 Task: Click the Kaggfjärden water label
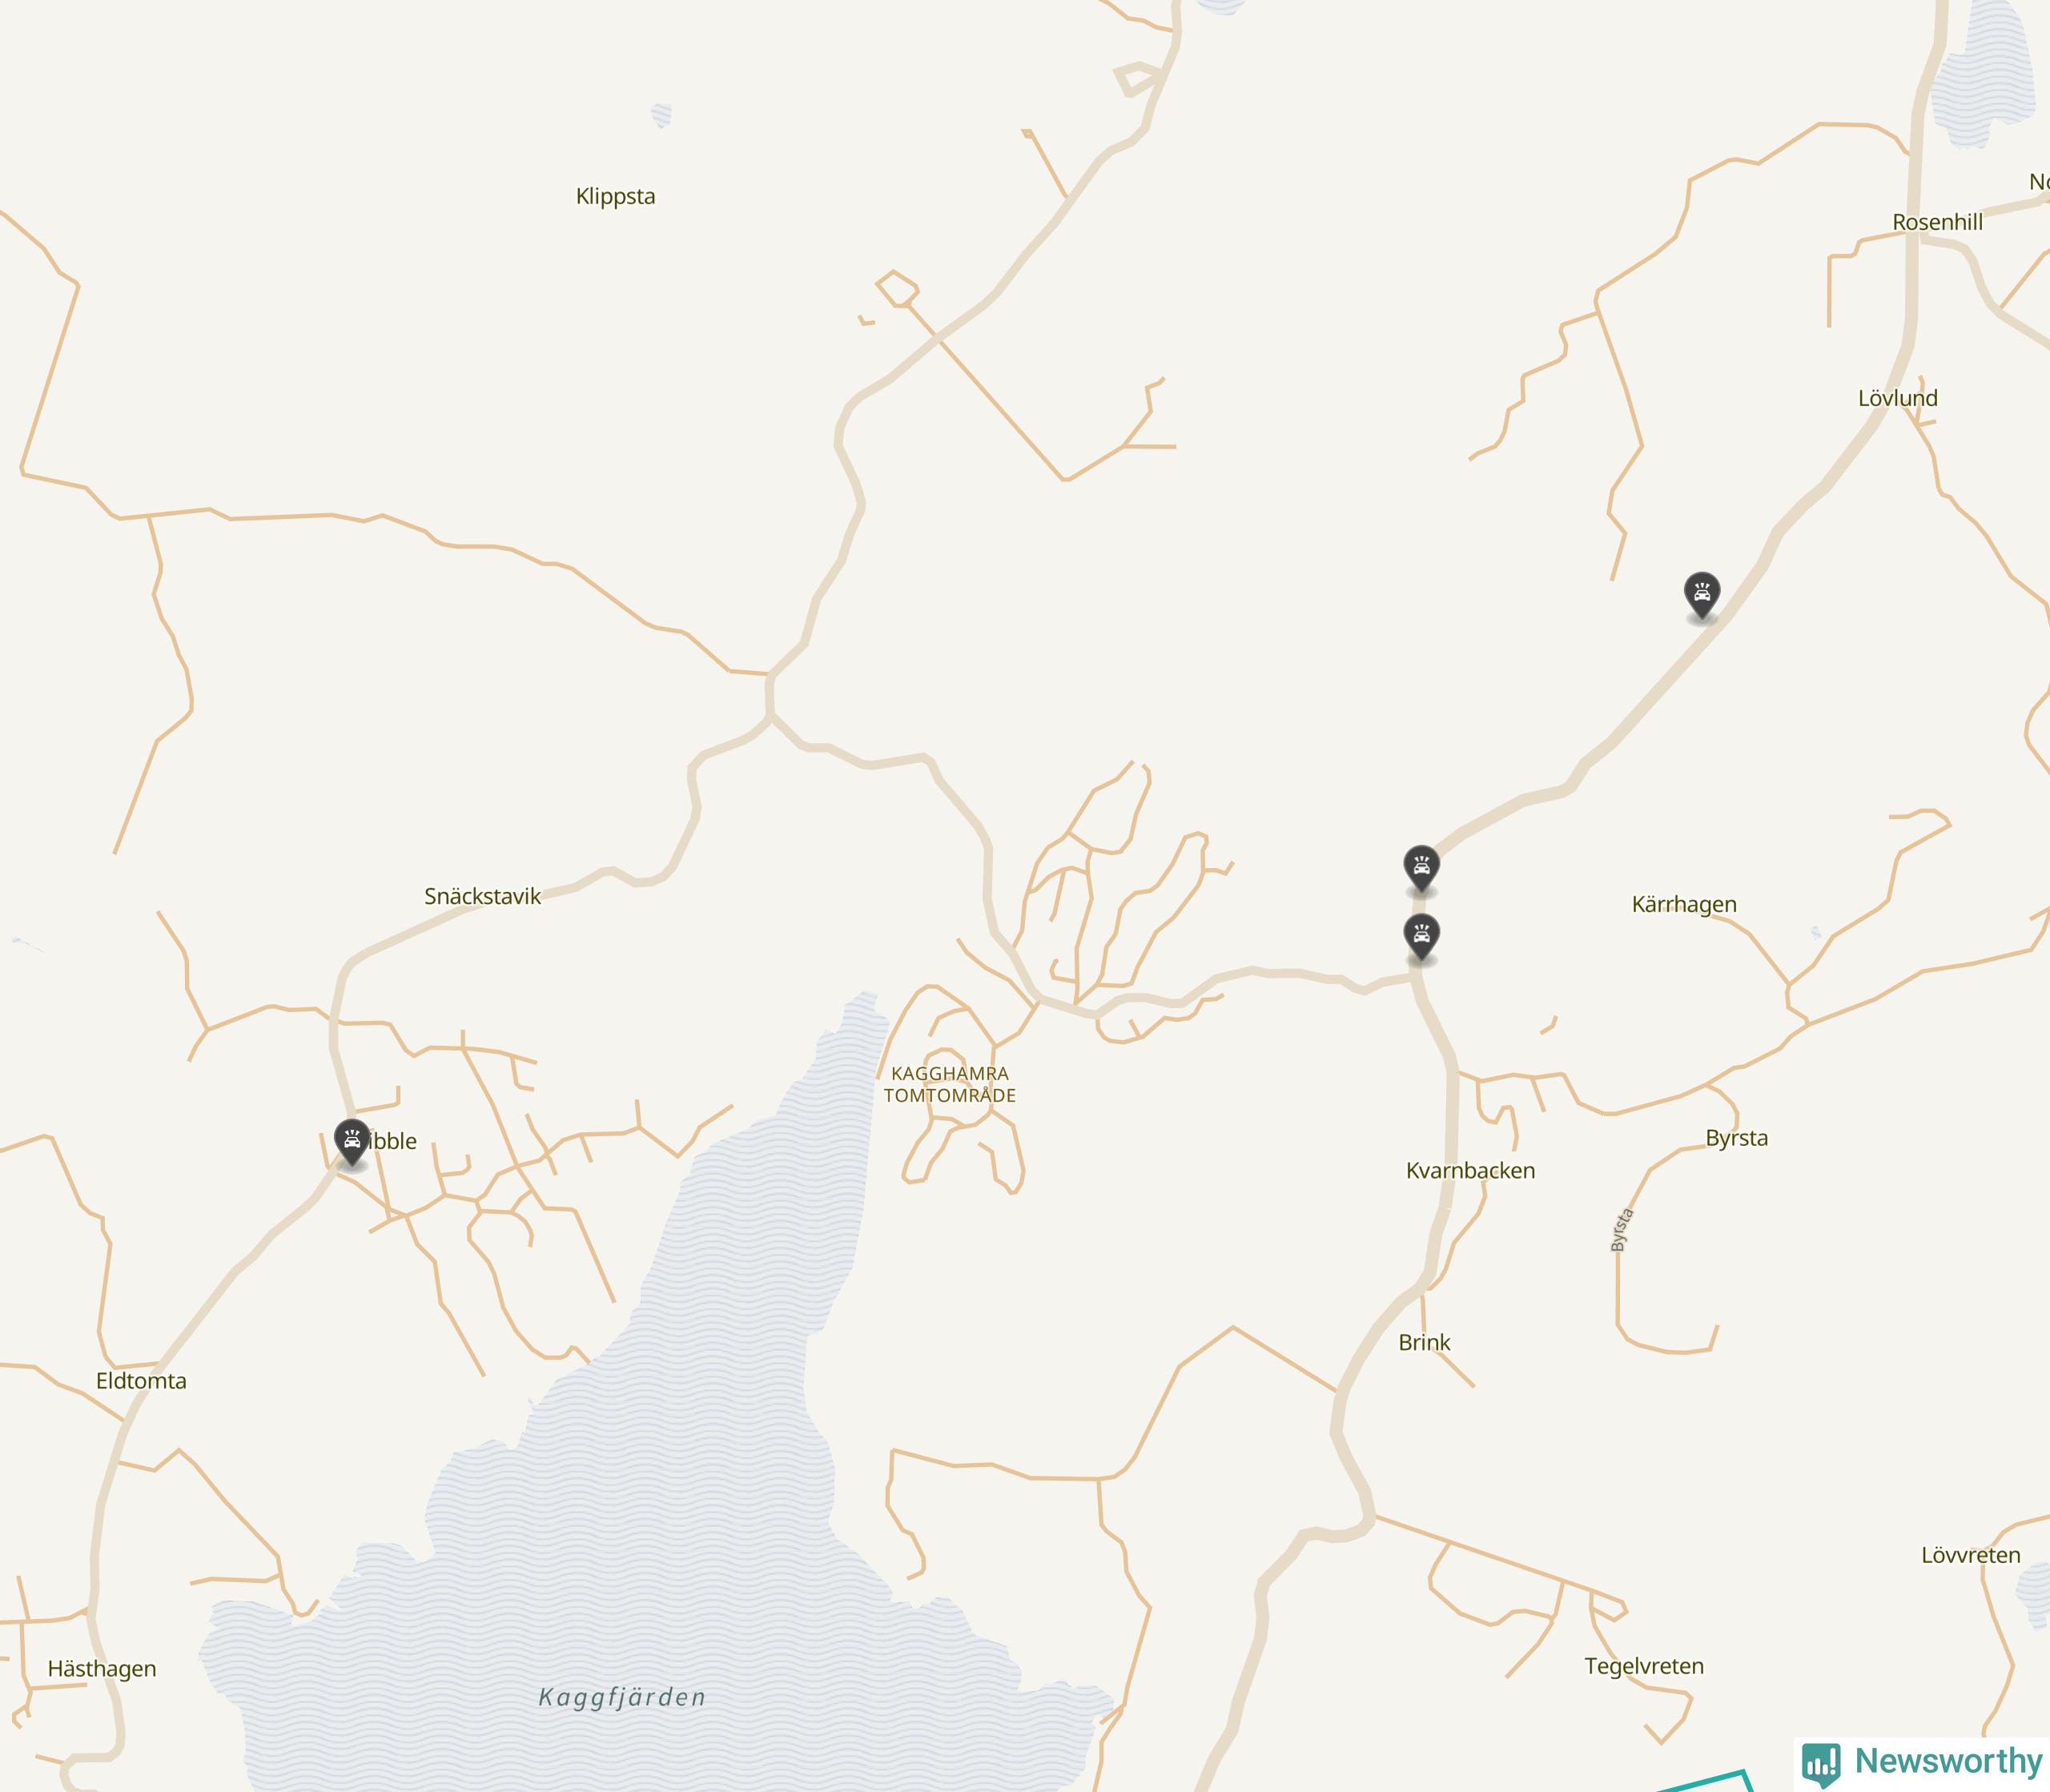tap(622, 1697)
